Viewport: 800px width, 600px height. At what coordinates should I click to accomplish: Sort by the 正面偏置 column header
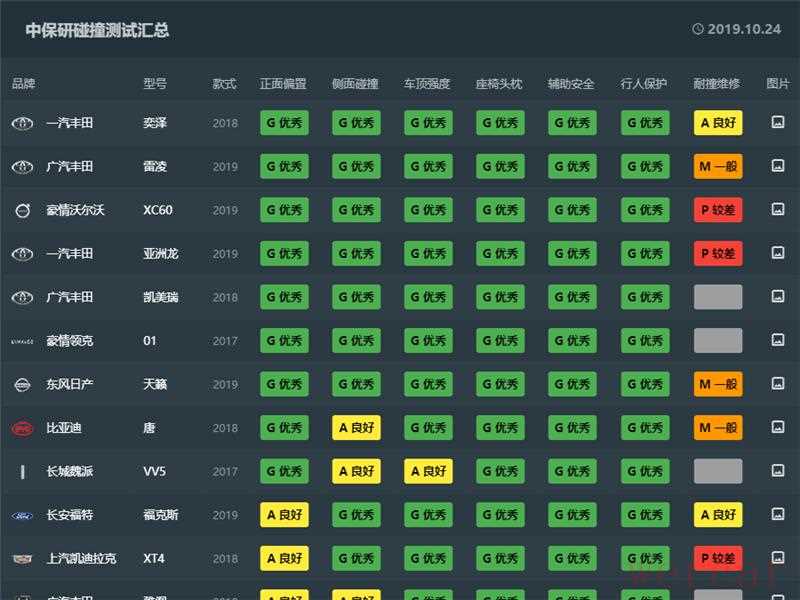[283, 84]
